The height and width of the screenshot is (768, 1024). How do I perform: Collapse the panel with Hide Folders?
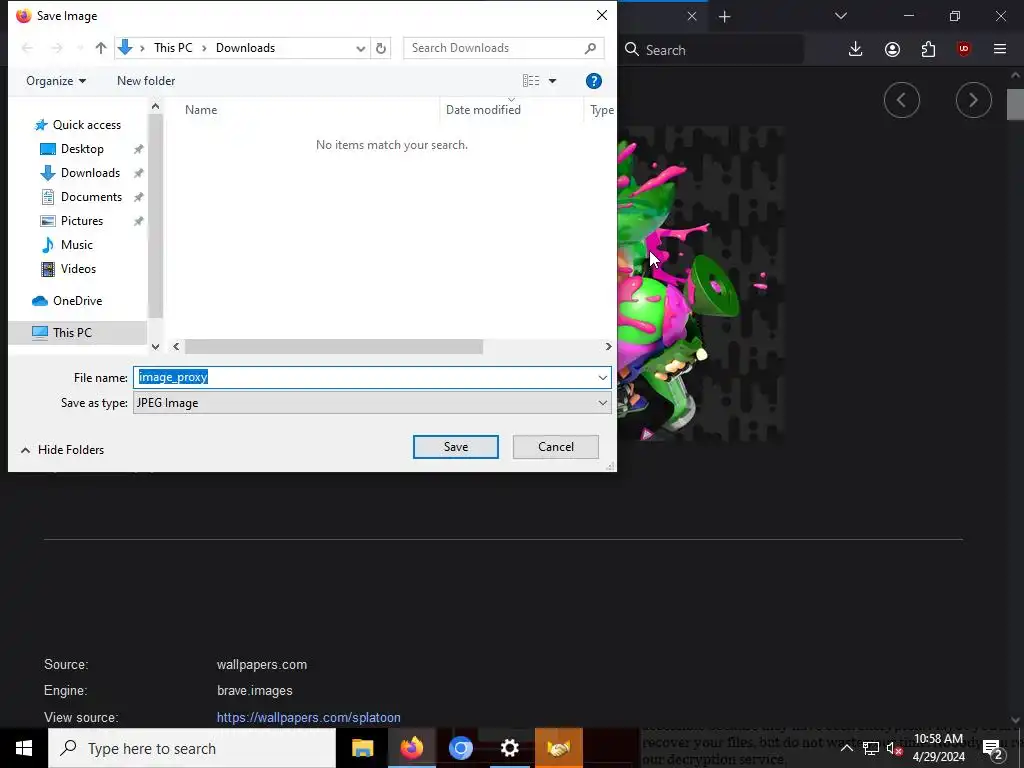pos(62,450)
